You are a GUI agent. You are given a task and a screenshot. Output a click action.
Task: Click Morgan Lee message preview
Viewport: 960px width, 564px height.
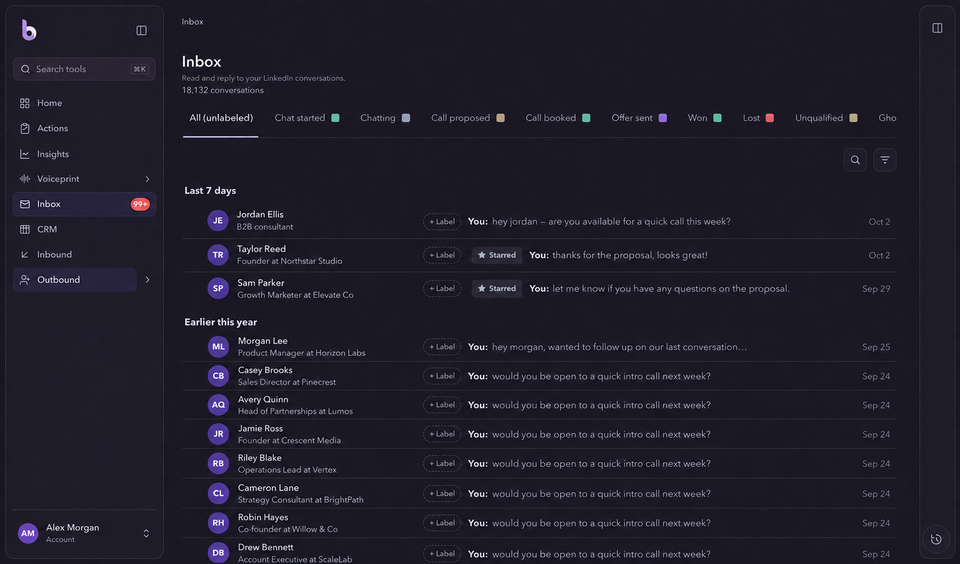pos(607,347)
